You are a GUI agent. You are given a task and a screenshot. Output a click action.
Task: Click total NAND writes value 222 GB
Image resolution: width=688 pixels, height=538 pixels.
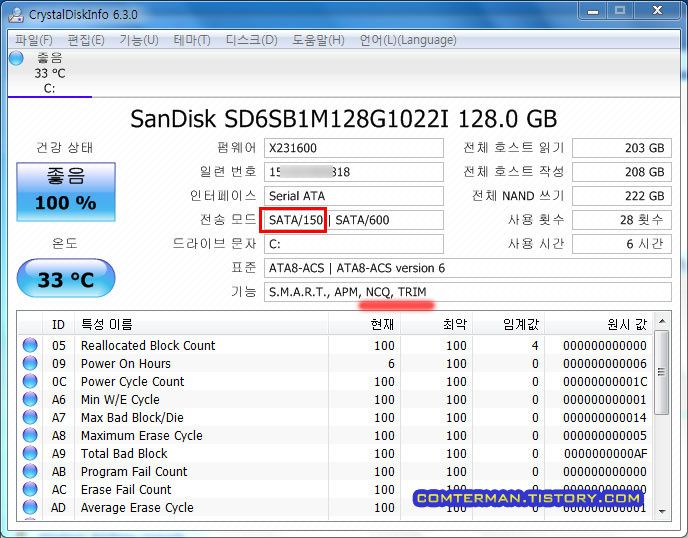point(622,196)
